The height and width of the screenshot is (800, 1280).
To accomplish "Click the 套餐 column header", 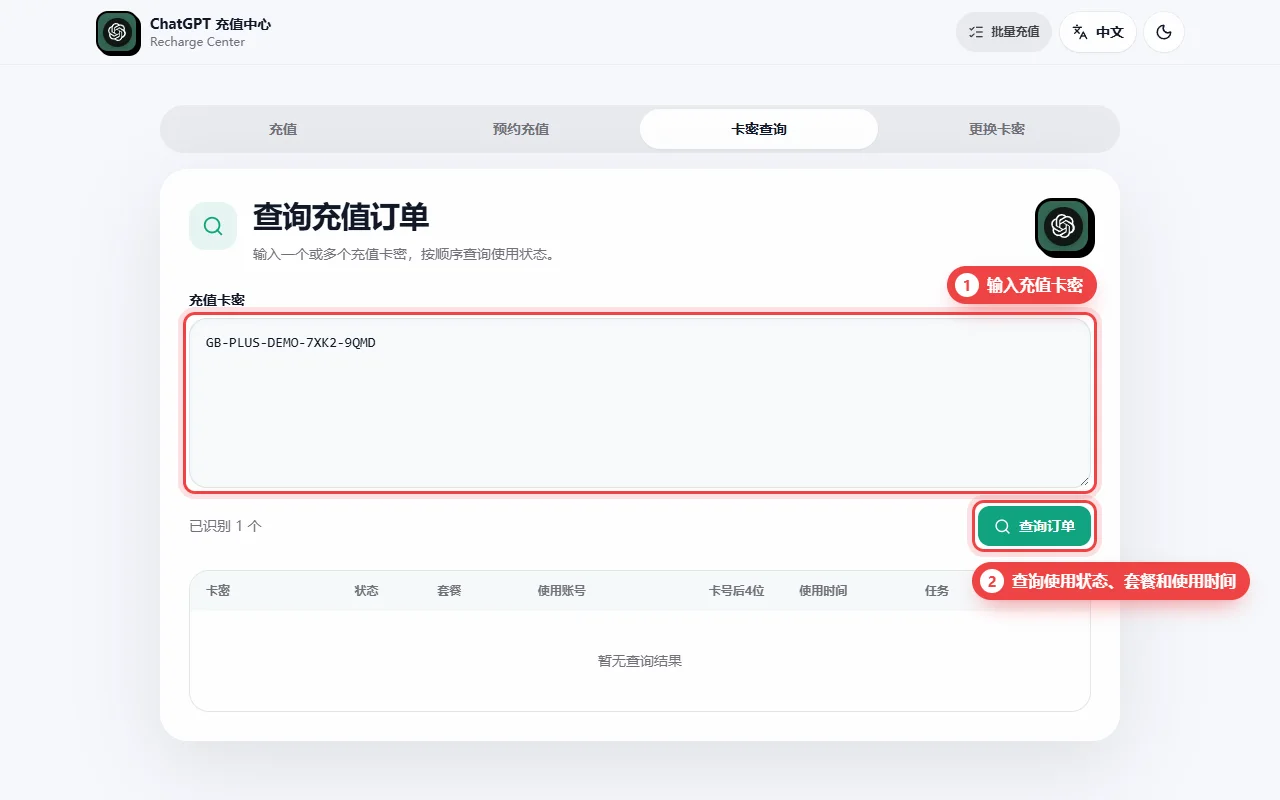I will point(449,591).
